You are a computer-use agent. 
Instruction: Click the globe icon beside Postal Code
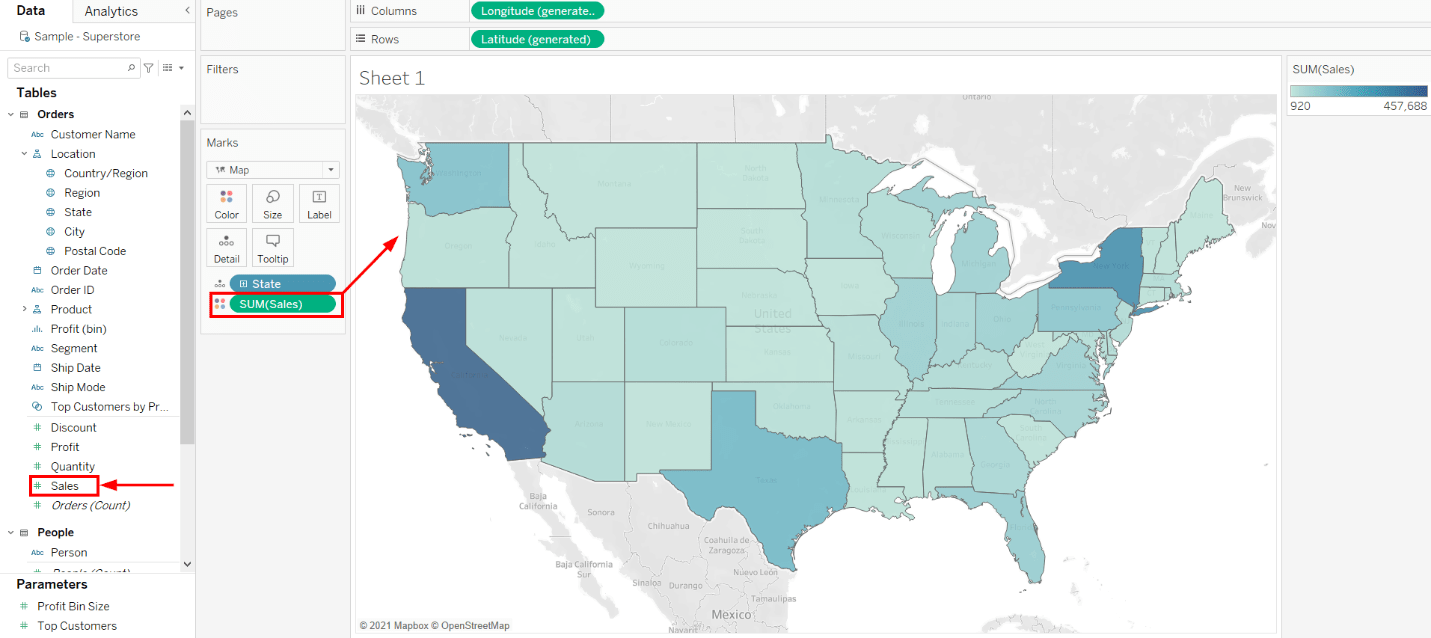pyautogui.click(x=51, y=251)
